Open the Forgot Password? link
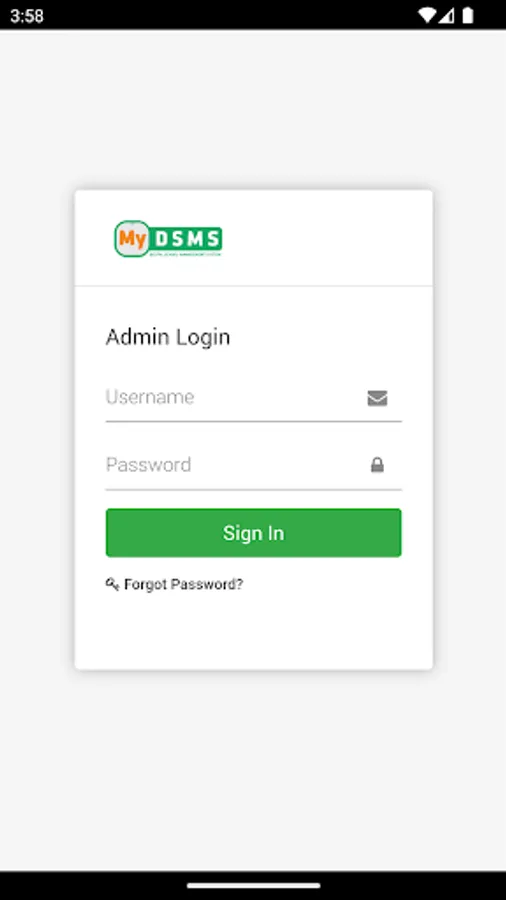 (184, 584)
